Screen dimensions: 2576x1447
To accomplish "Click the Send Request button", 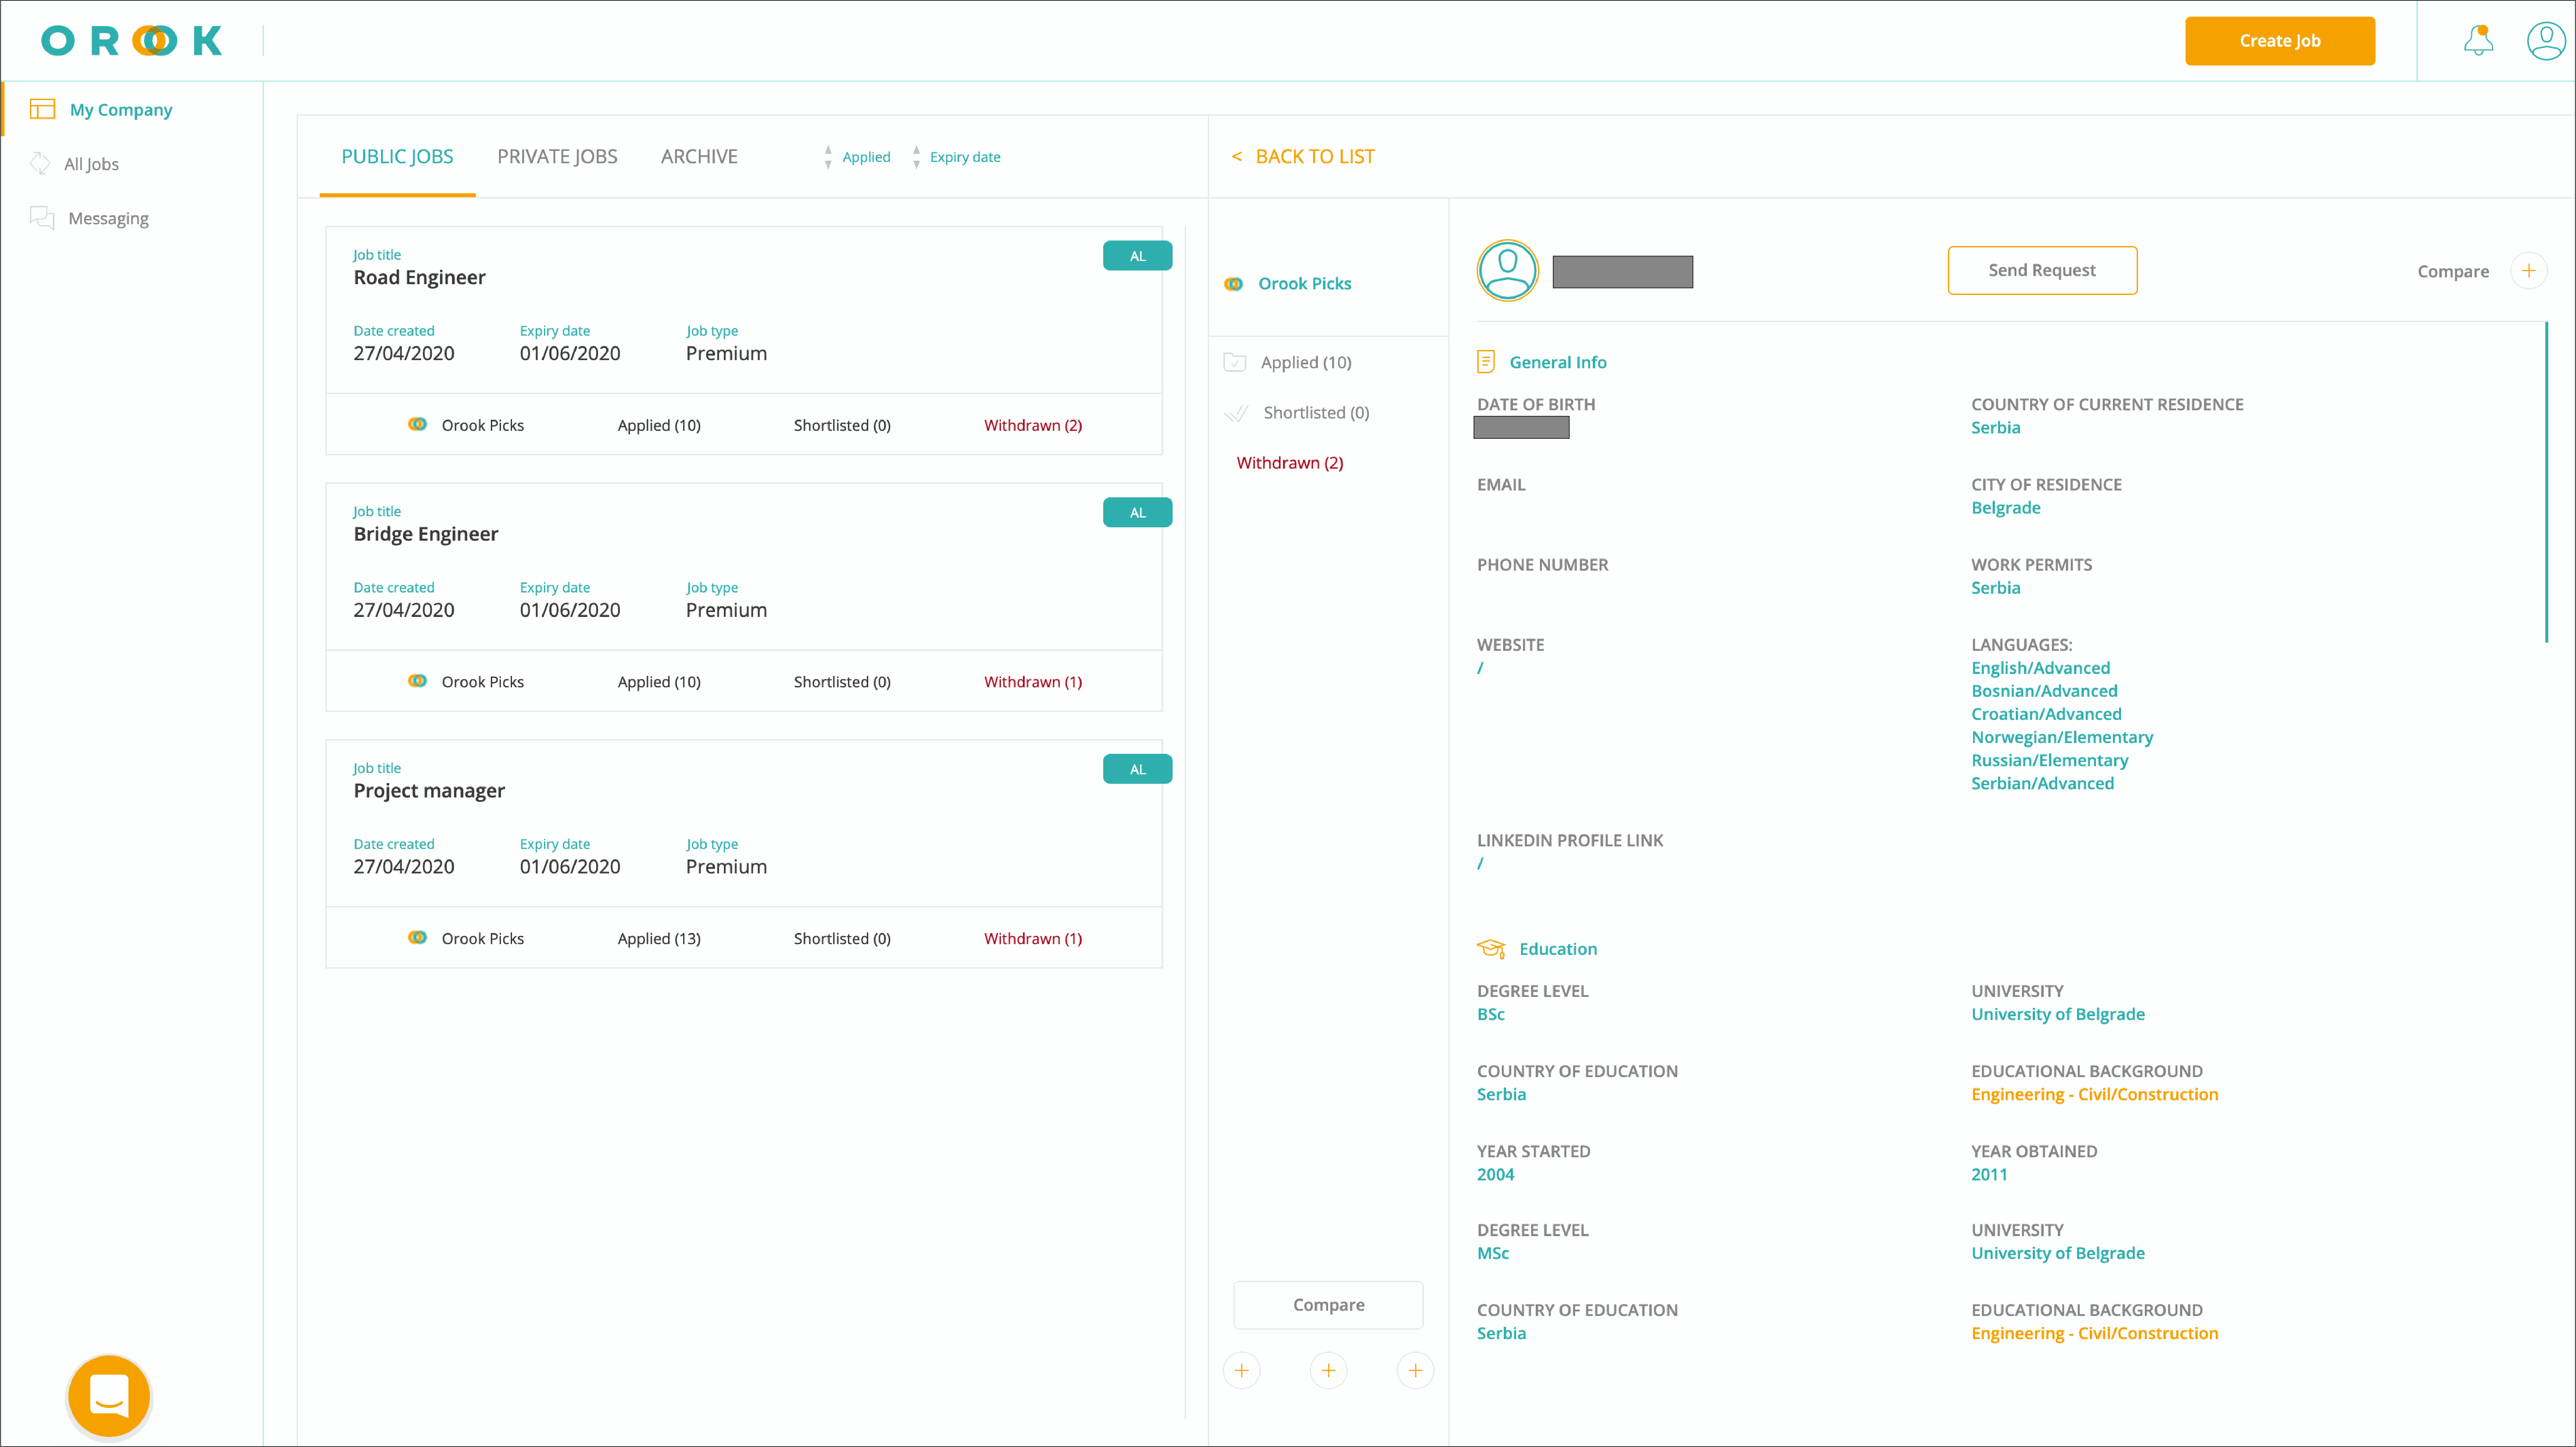I will 2042,270.
